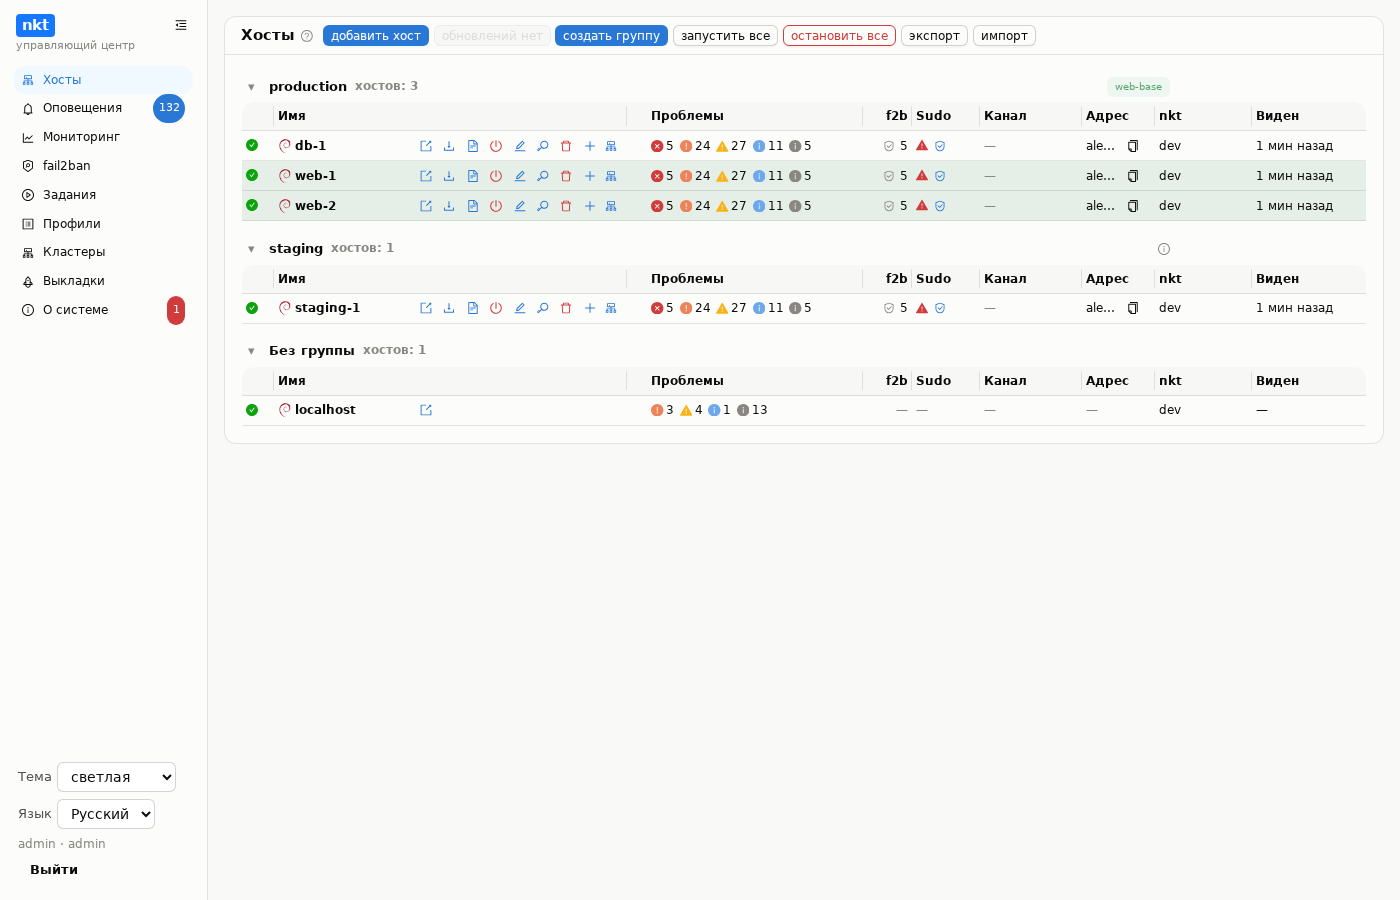Click the magnifier icon for web-2

point(543,206)
